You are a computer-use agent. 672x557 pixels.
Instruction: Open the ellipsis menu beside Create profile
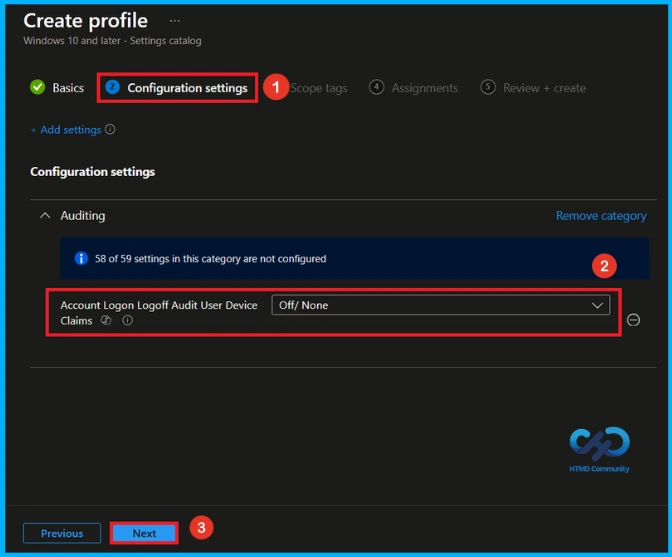click(174, 21)
